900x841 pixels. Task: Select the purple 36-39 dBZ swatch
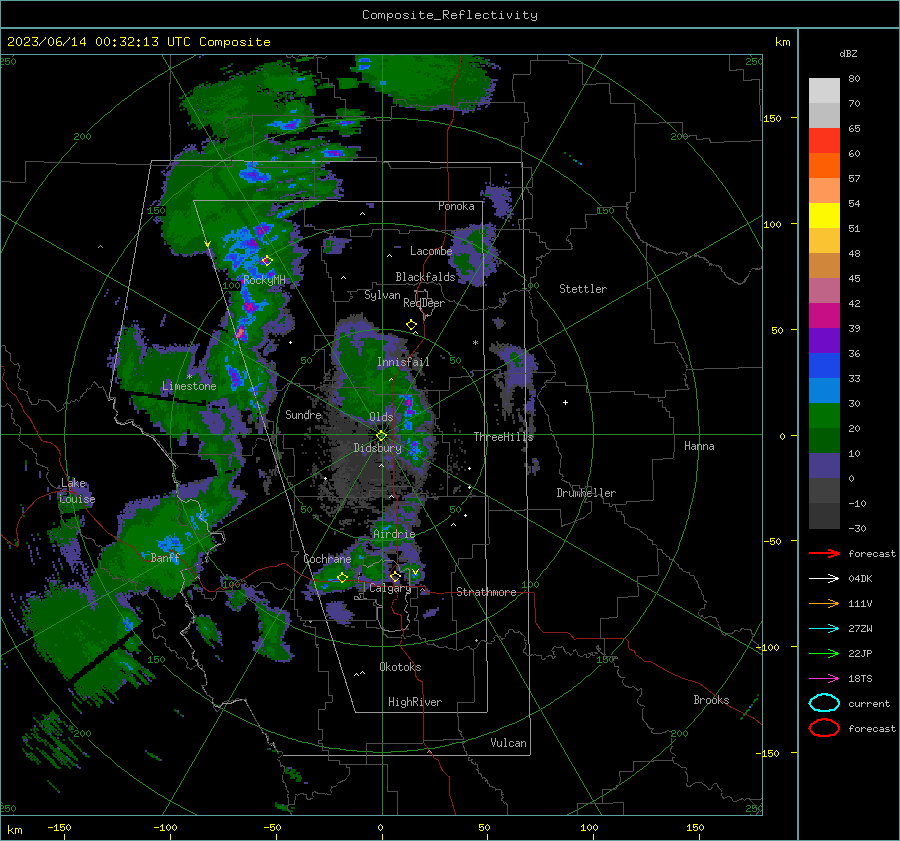click(x=824, y=341)
